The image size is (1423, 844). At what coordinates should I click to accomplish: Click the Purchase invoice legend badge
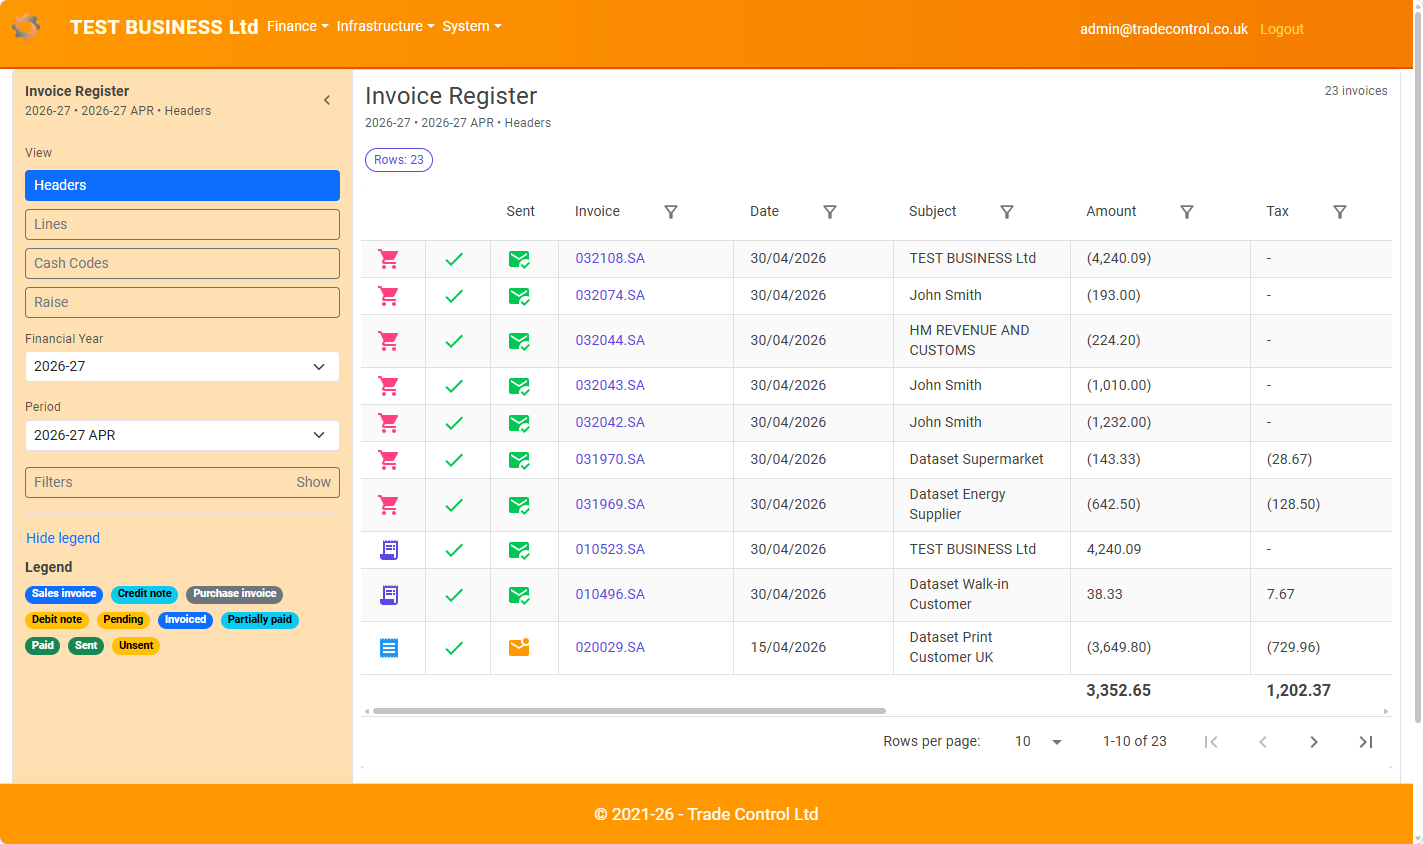click(x=235, y=594)
